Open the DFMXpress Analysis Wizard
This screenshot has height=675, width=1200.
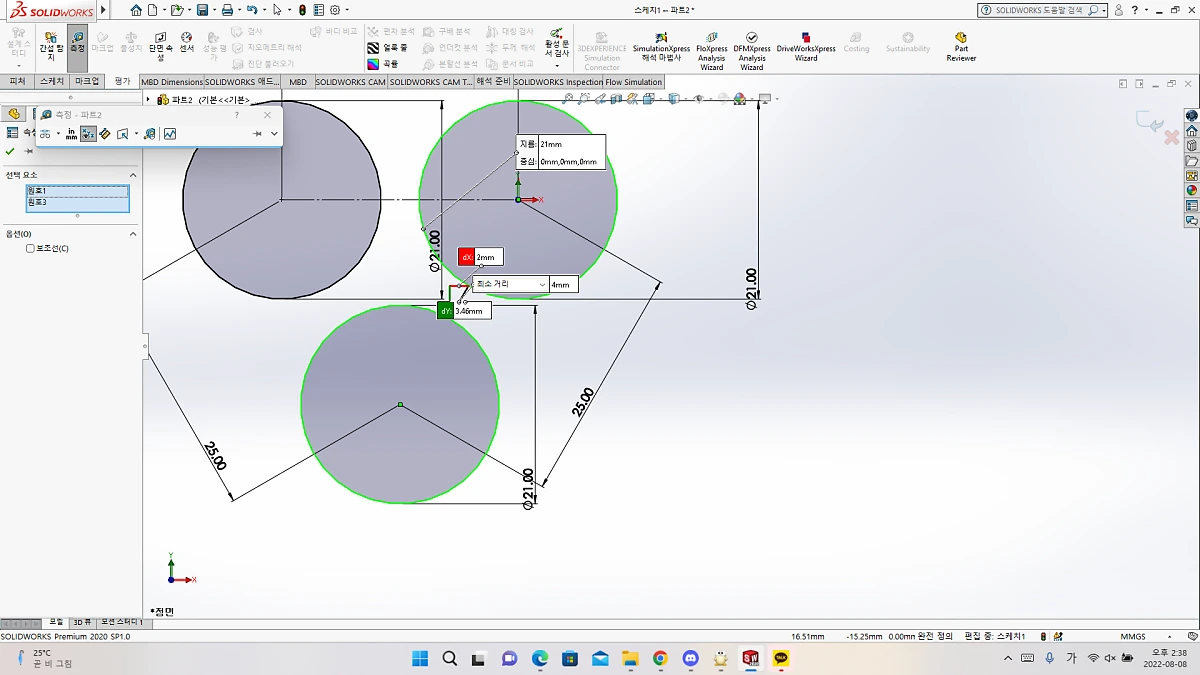click(751, 47)
